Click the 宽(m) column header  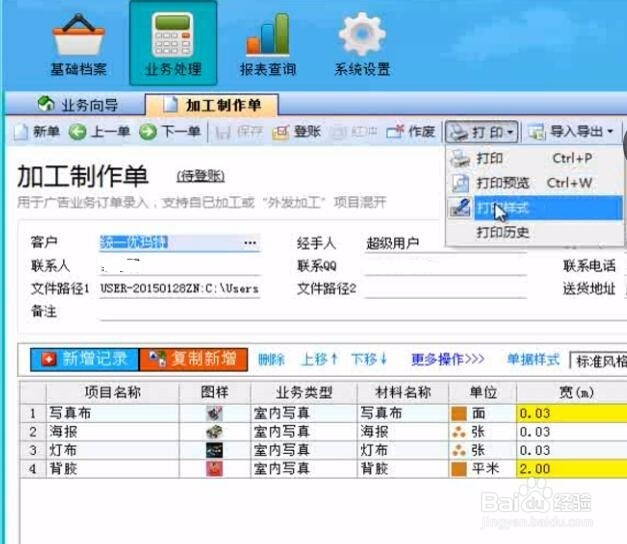click(572, 392)
